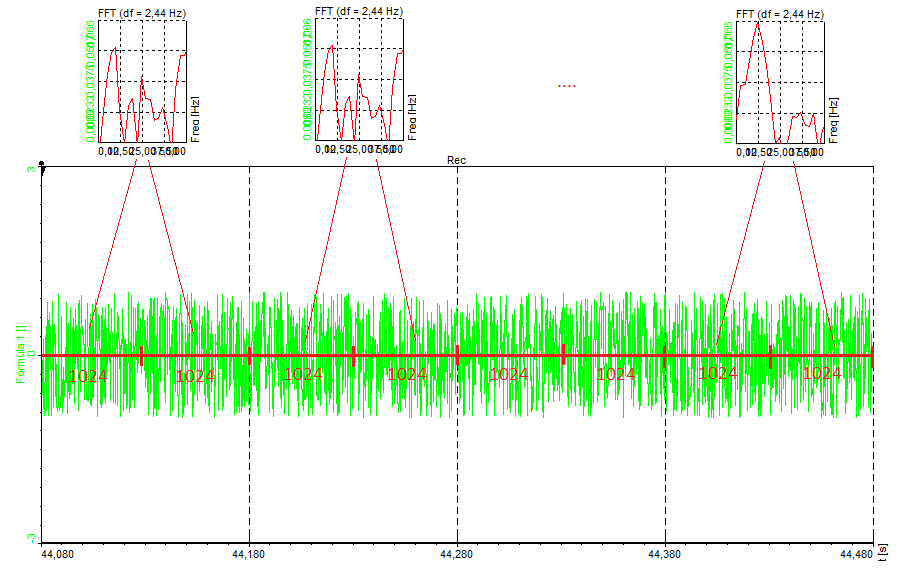This screenshot has width=900, height=569.
Task: Select the rightmost 'FFT (df = 2,44 Hz)' title
Action: (x=780, y=14)
